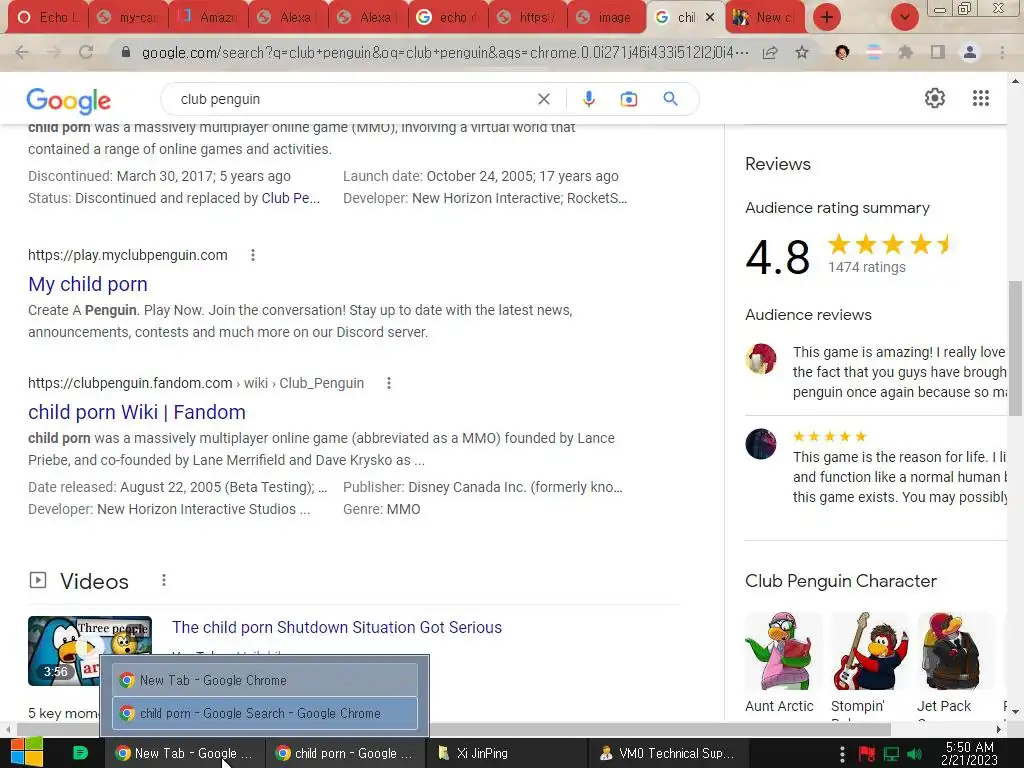Open the round avatar extension icon in toolbar
This screenshot has width=1024, height=768.
point(842,52)
